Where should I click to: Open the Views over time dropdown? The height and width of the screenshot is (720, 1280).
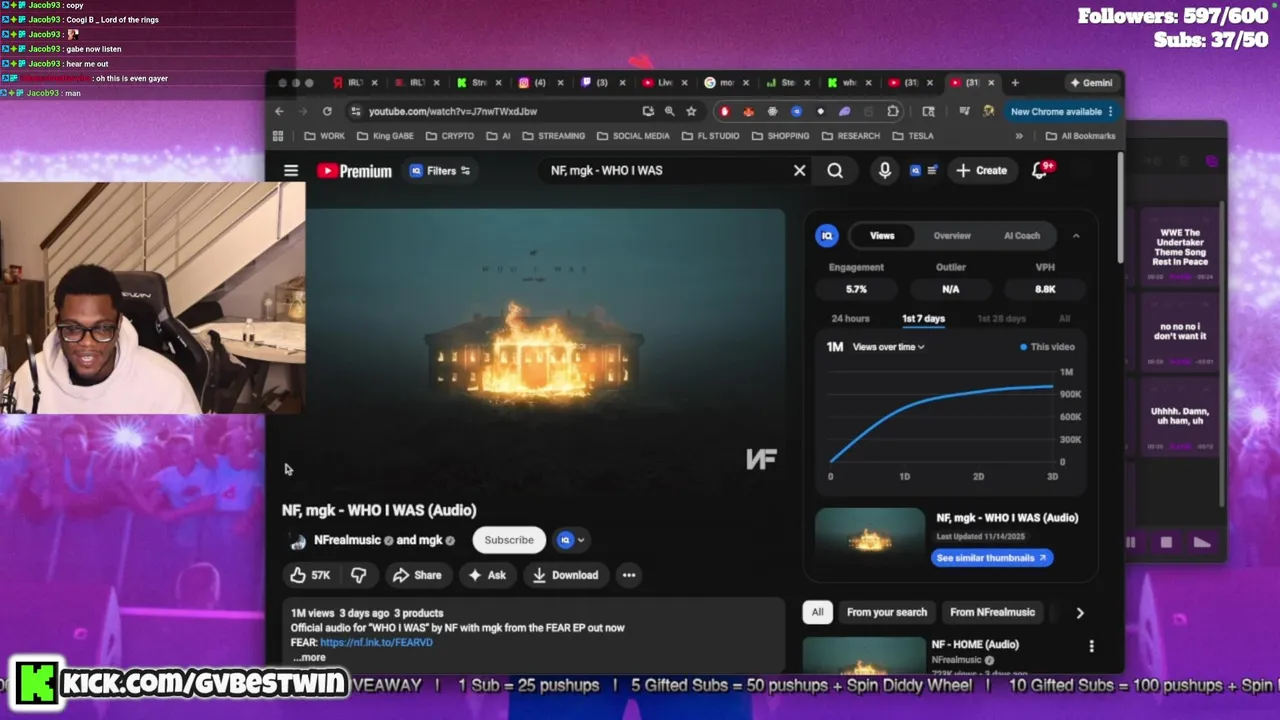click(888, 347)
